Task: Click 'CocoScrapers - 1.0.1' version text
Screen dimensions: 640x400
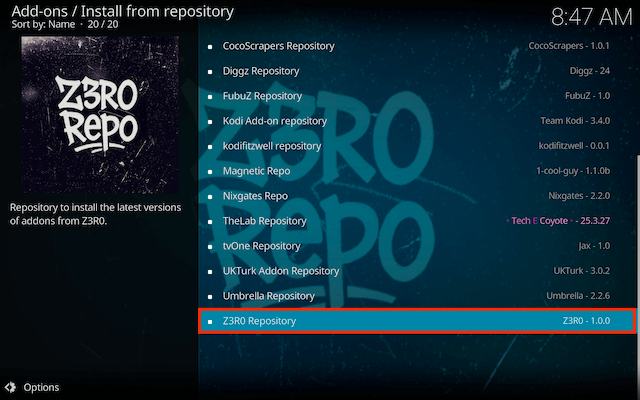Action: tap(569, 46)
